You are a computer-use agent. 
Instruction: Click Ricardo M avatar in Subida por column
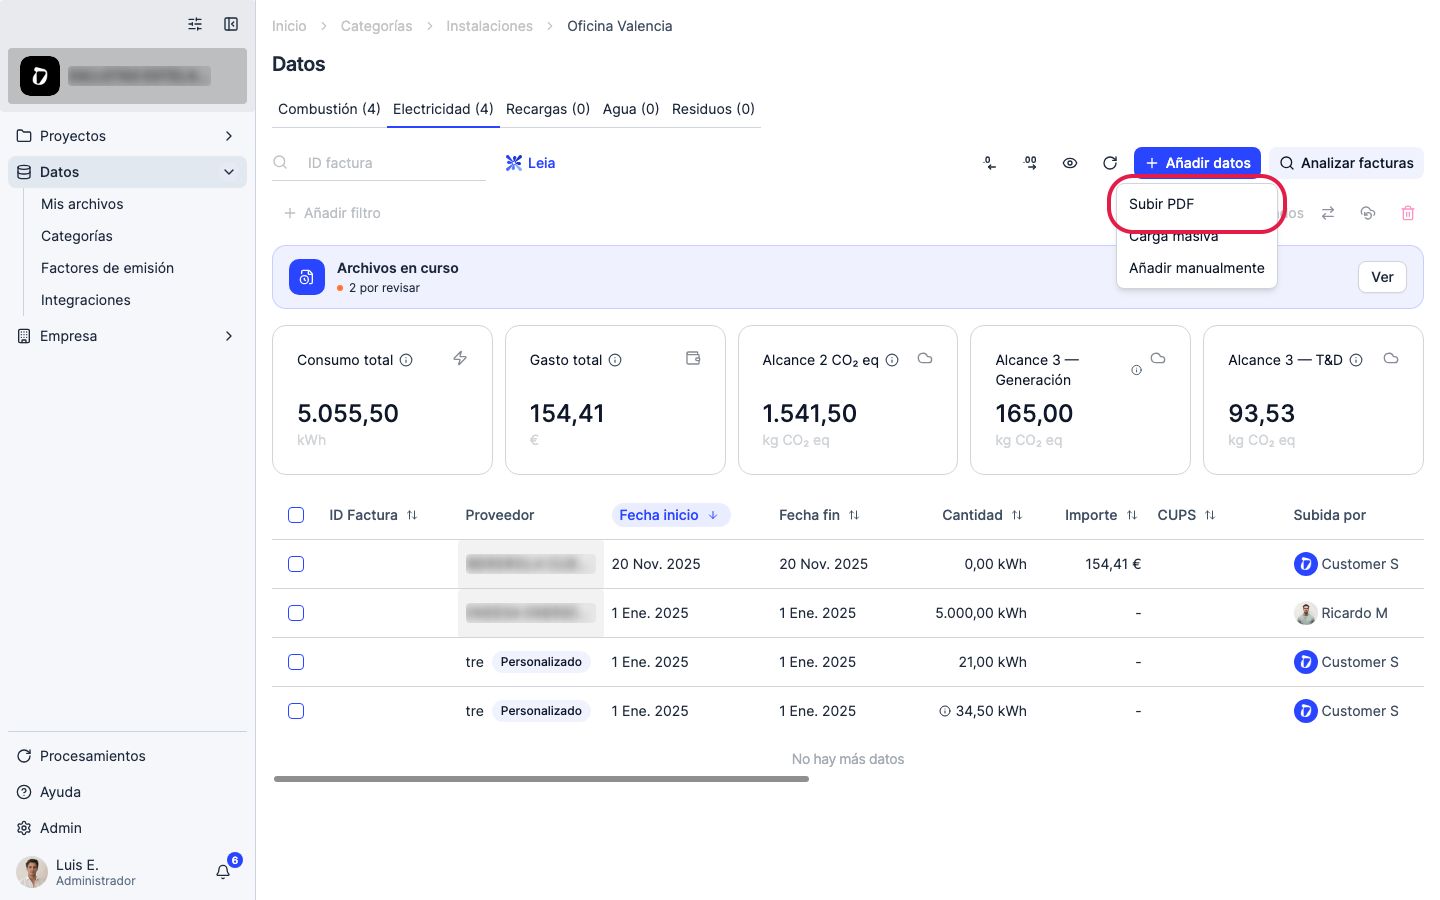(x=1305, y=613)
